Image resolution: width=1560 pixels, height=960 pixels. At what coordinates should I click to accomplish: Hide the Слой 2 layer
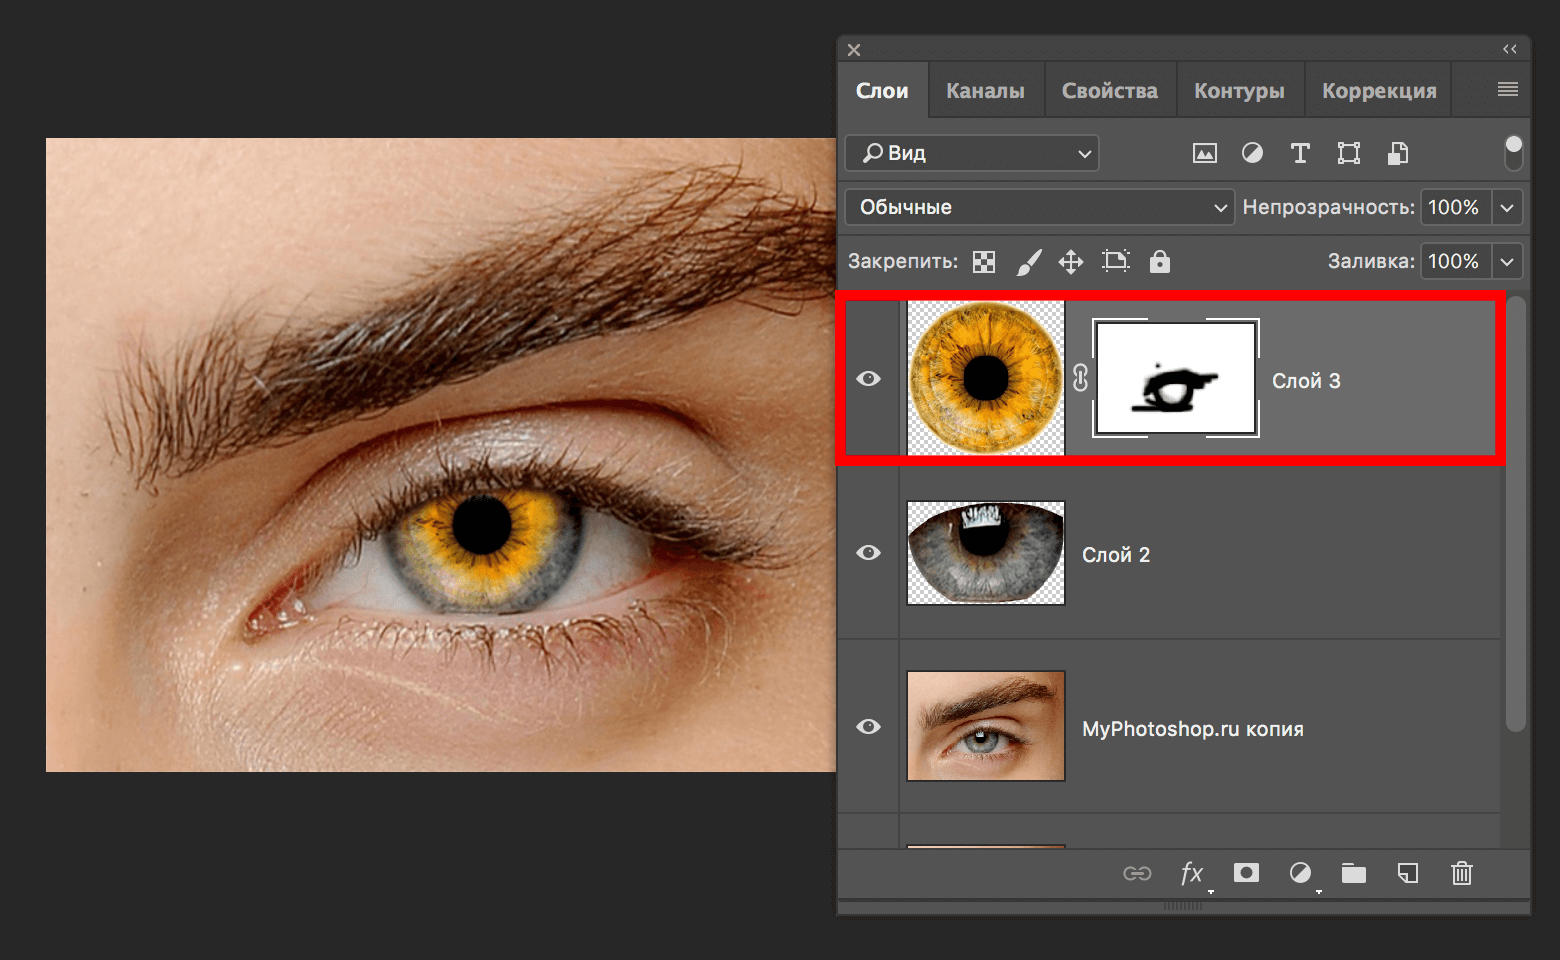point(869,553)
